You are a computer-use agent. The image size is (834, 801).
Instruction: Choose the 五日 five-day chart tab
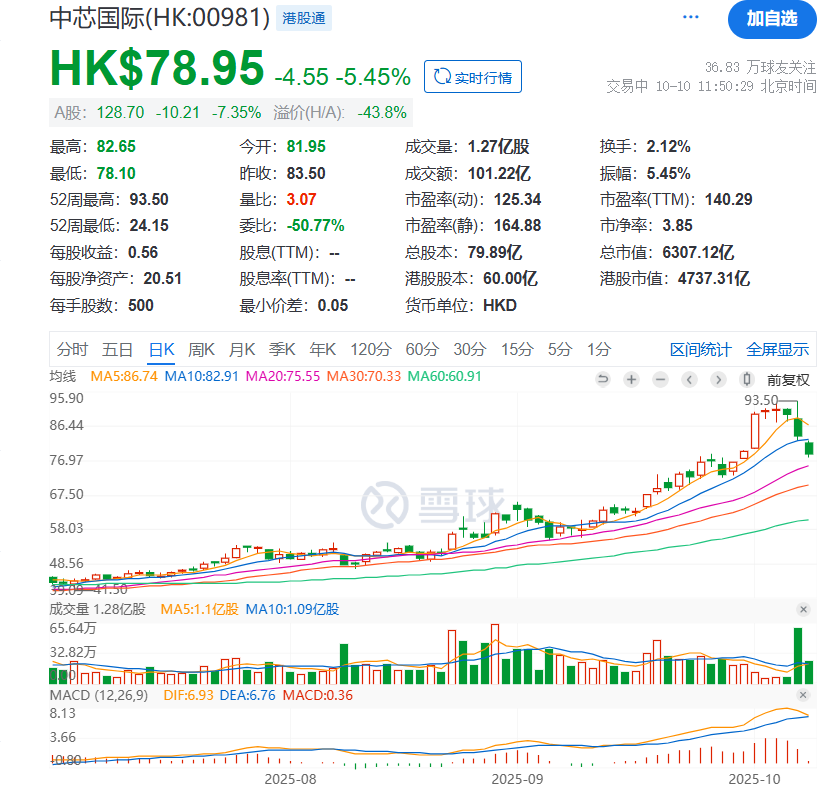[117, 350]
